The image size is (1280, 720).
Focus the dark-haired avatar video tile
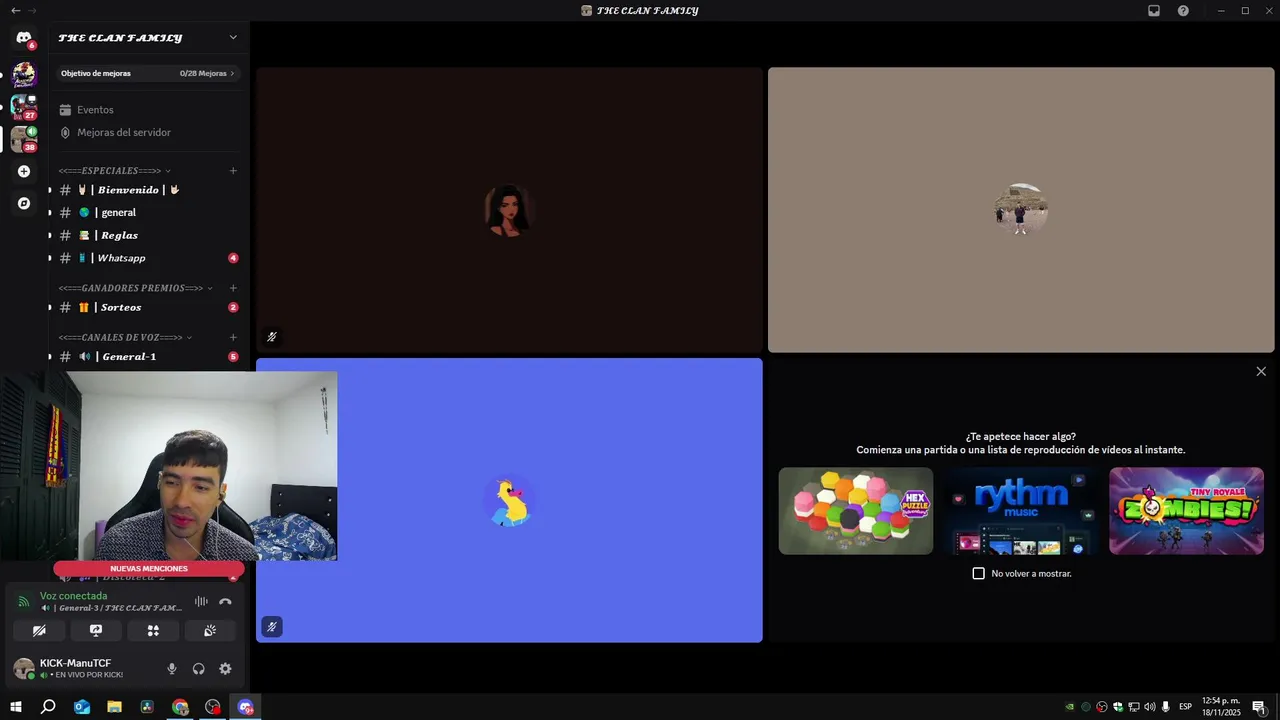(x=509, y=210)
